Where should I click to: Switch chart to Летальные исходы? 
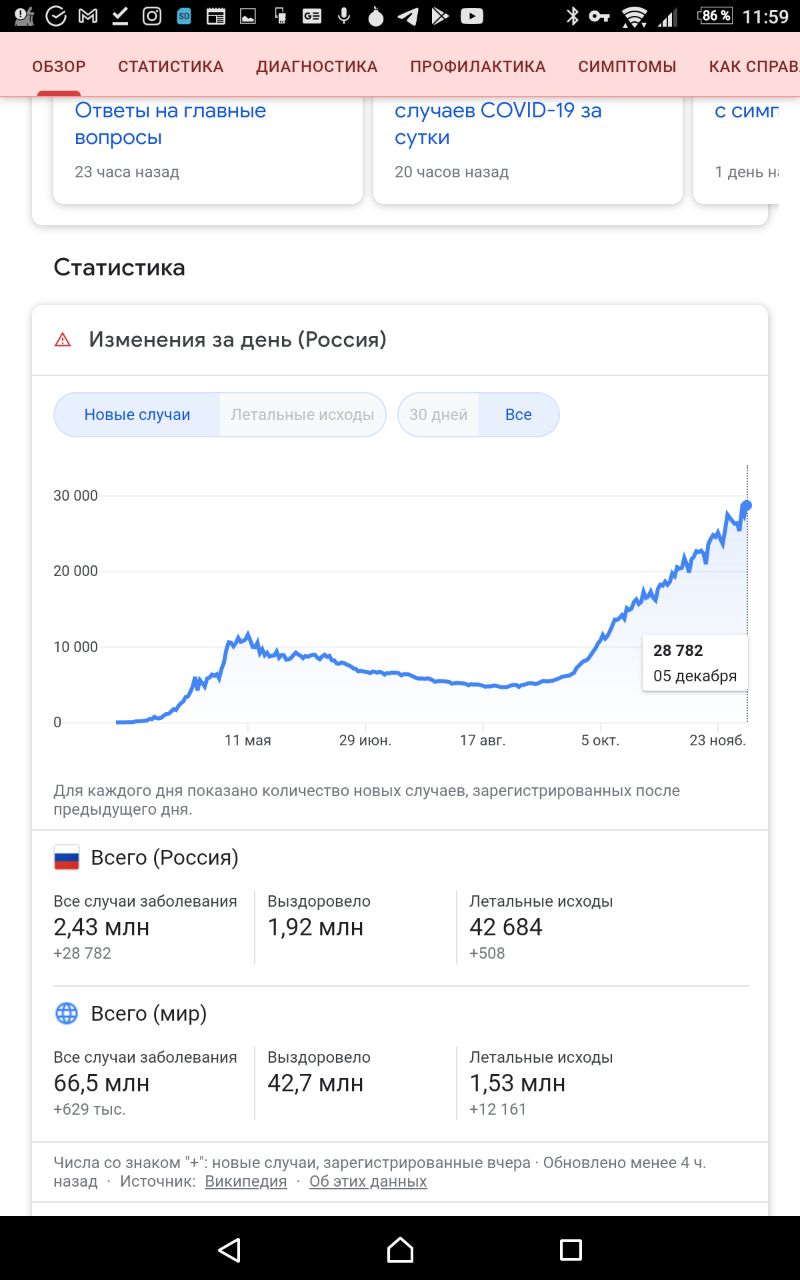tap(302, 415)
